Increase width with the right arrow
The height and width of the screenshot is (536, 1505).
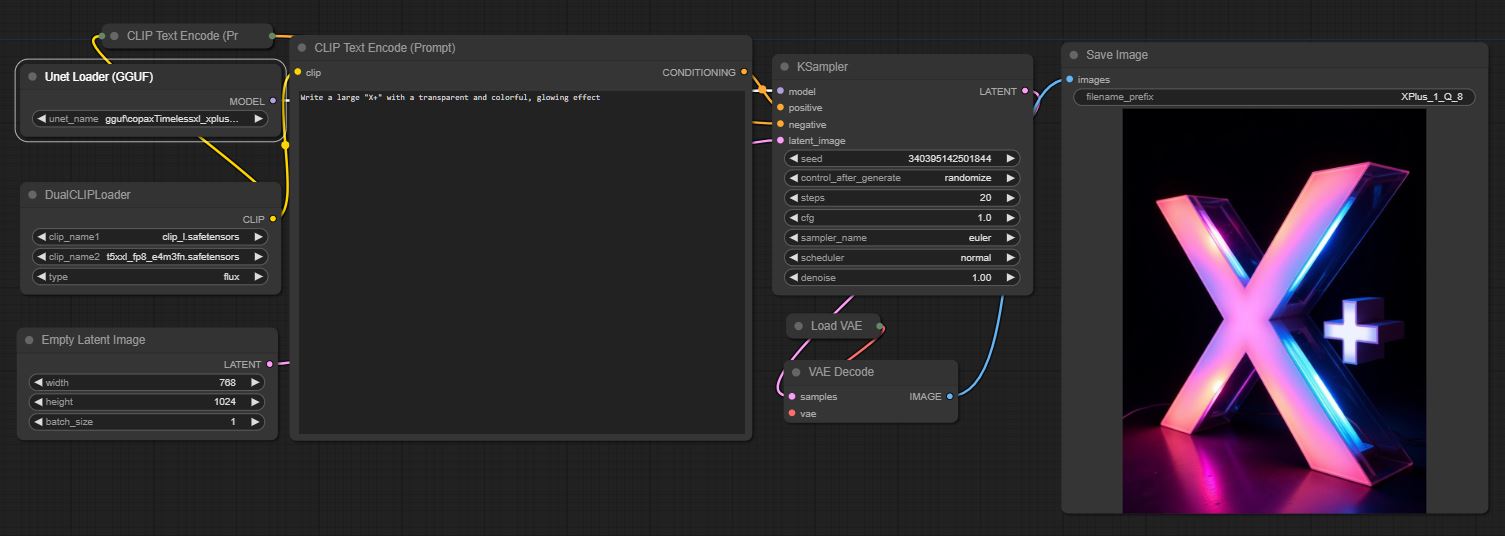coord(255,382)
